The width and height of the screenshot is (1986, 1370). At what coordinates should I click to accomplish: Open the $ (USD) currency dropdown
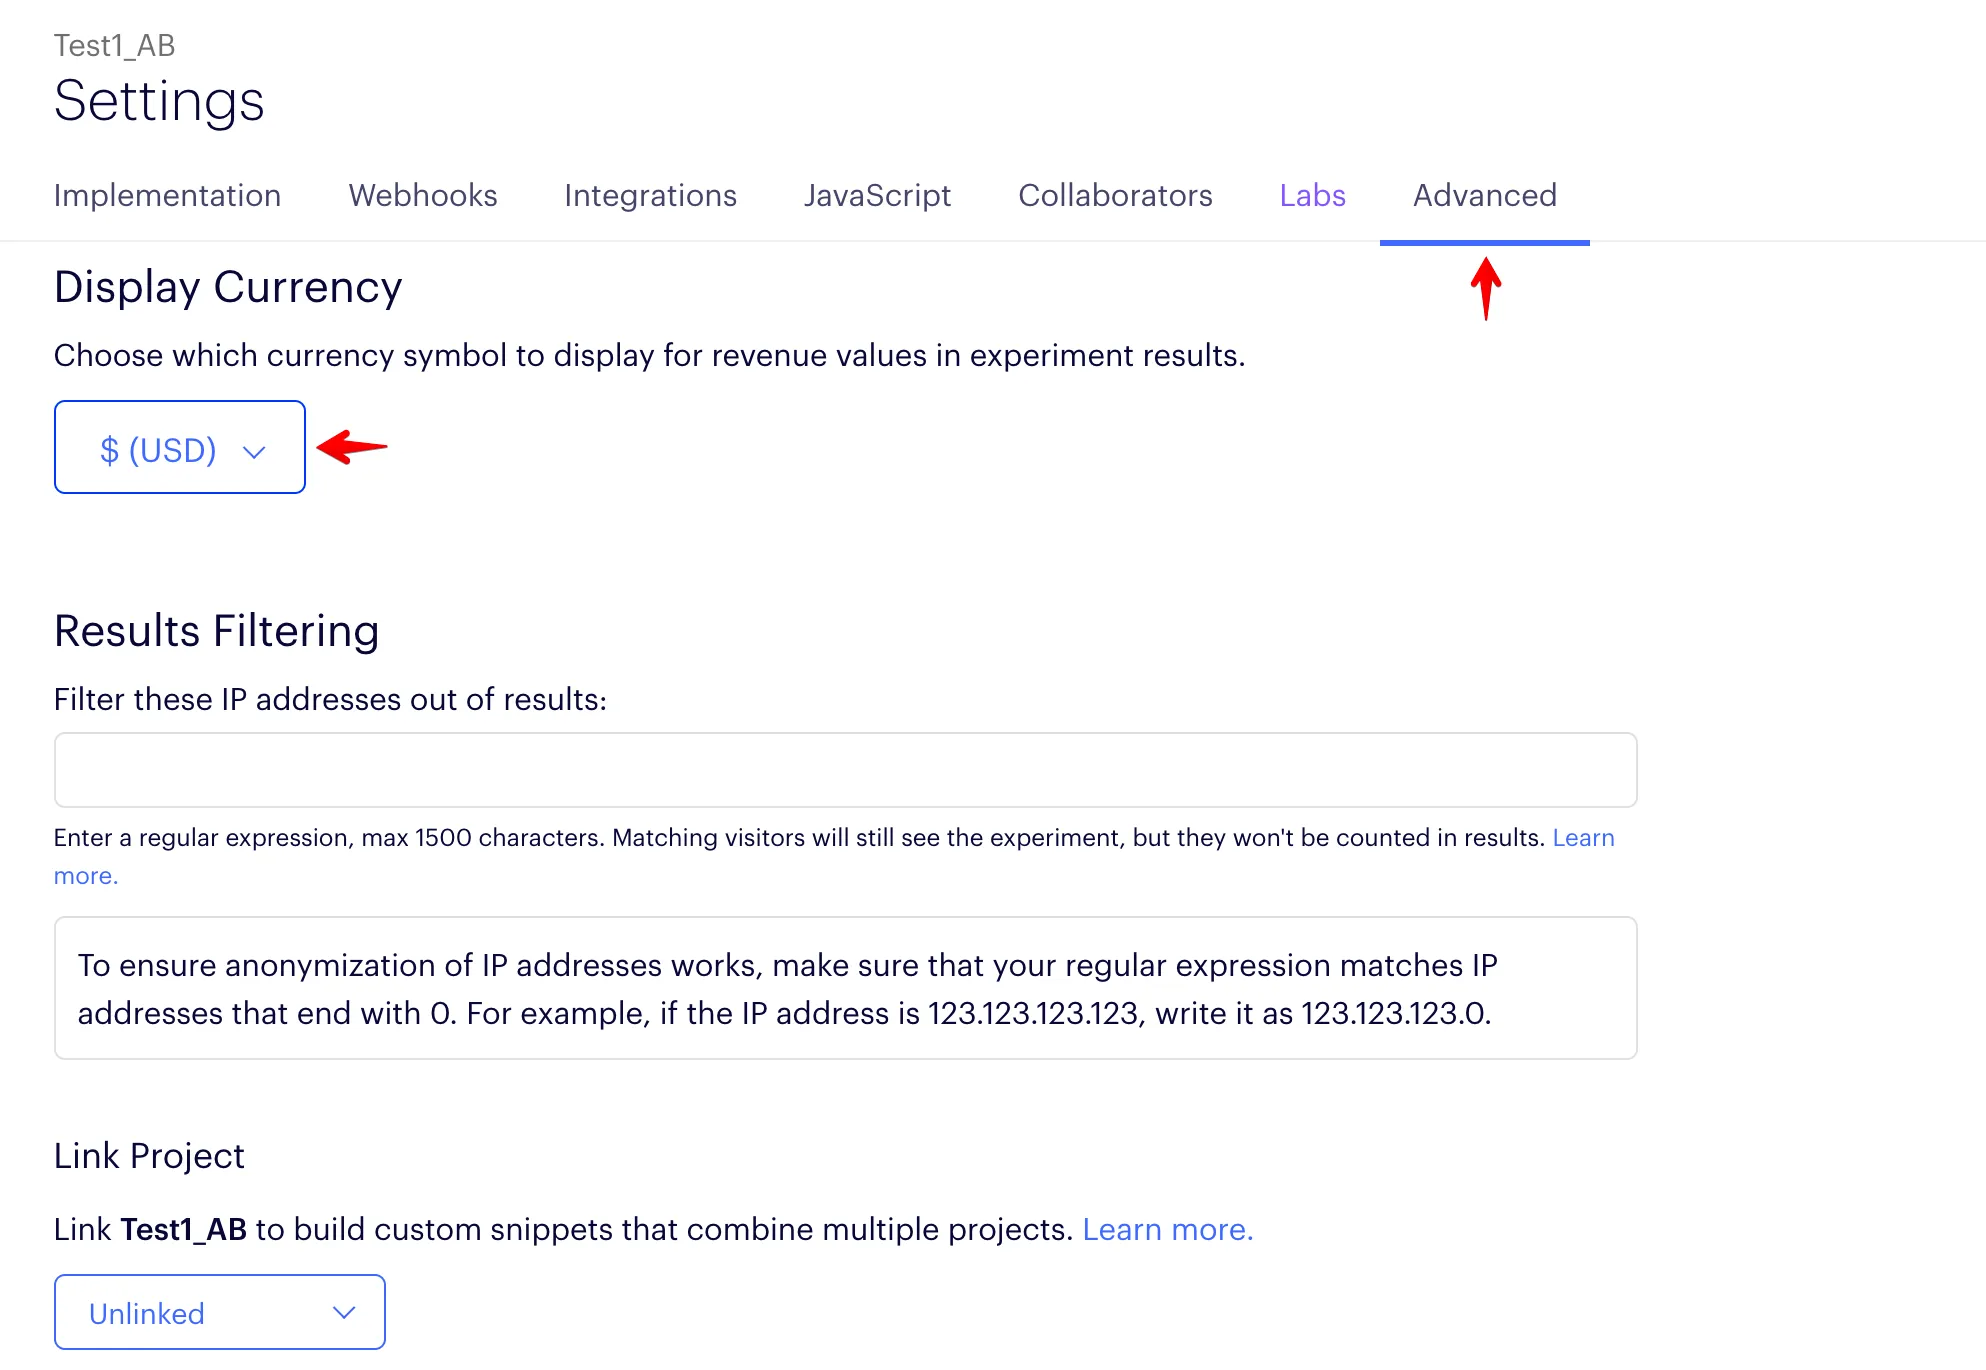[x=180, y=447]
